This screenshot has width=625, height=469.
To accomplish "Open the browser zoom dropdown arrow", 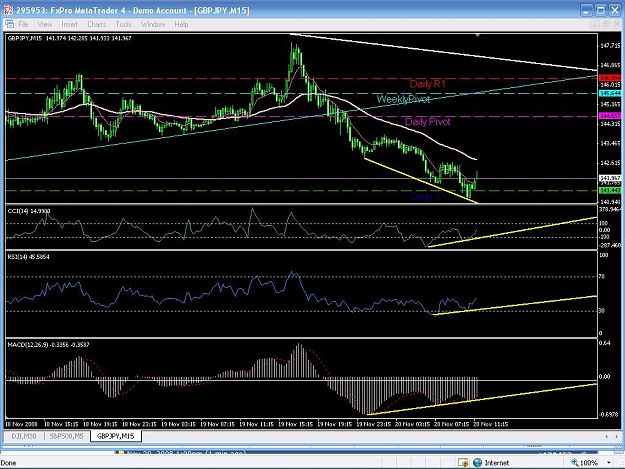I will tap(609, 463).
